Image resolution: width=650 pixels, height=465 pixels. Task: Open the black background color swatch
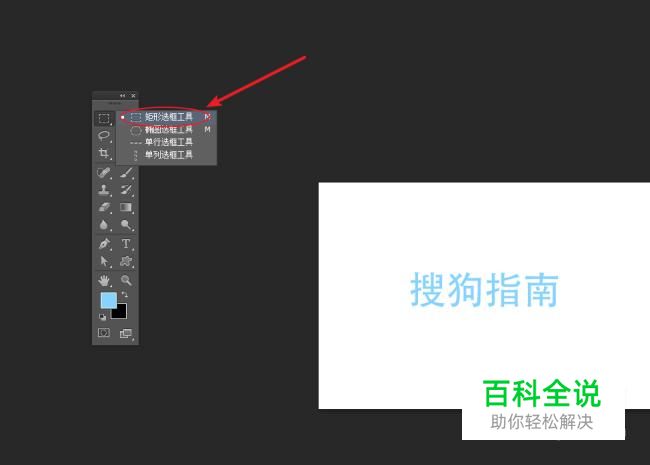(121, 312)
